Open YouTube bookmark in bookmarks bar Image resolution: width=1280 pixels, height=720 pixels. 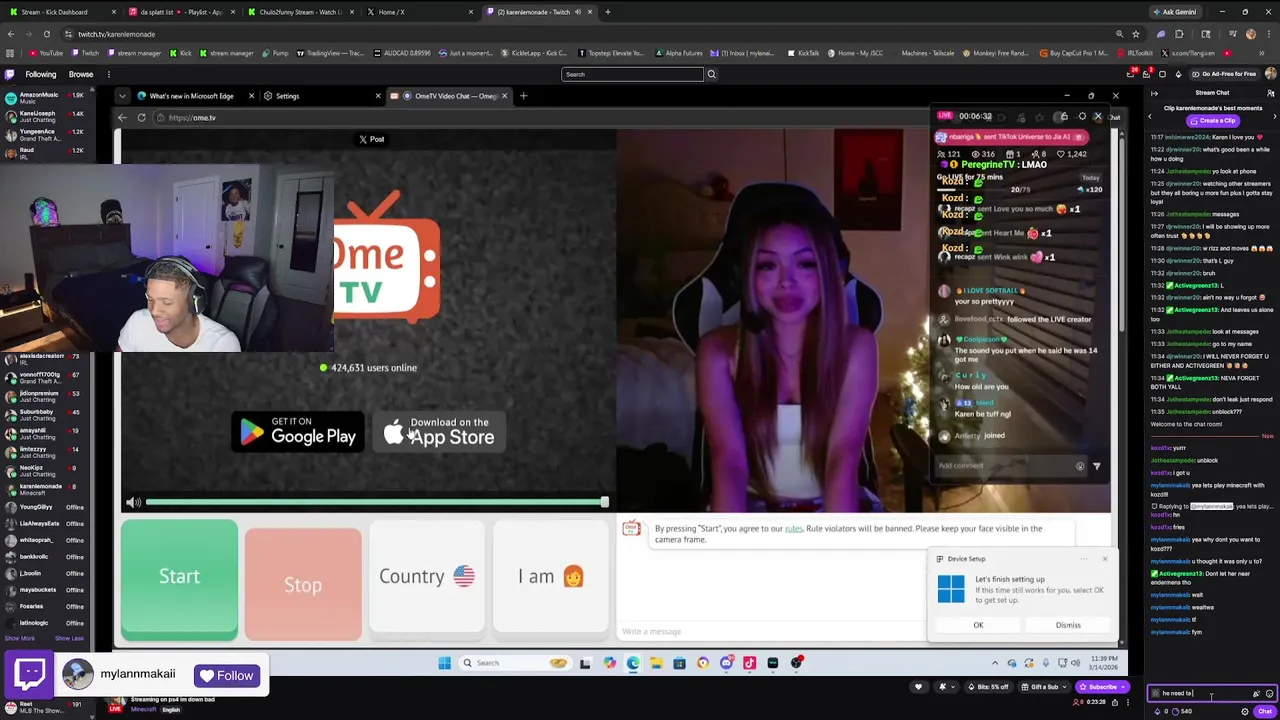point(46,53)
